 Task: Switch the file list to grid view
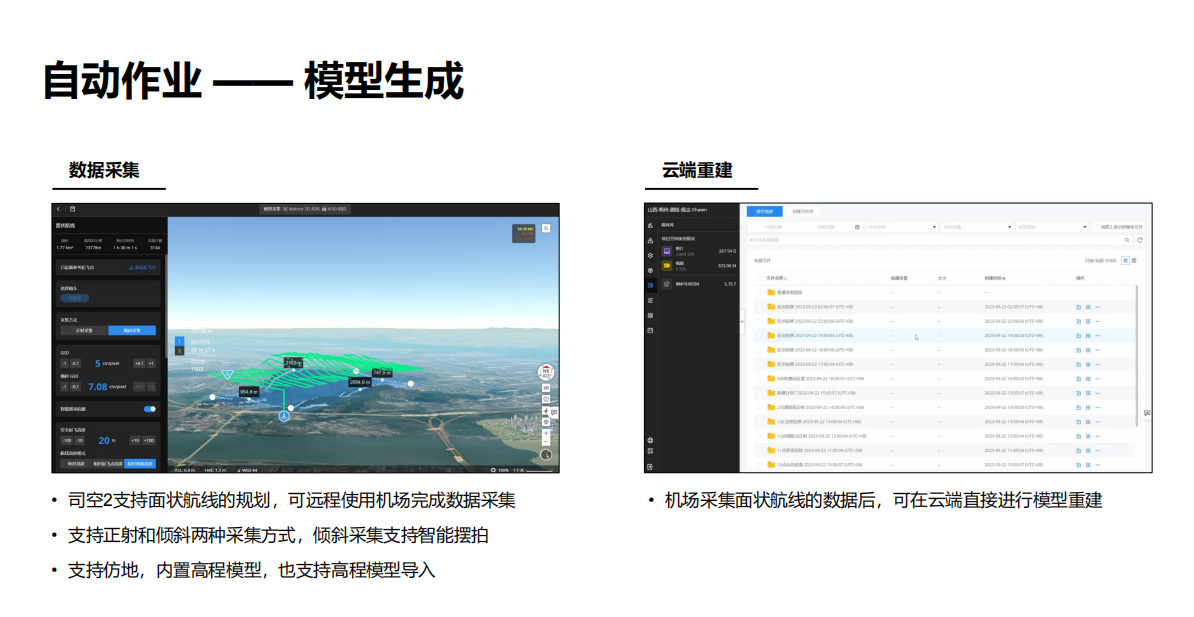[1133, 260]
